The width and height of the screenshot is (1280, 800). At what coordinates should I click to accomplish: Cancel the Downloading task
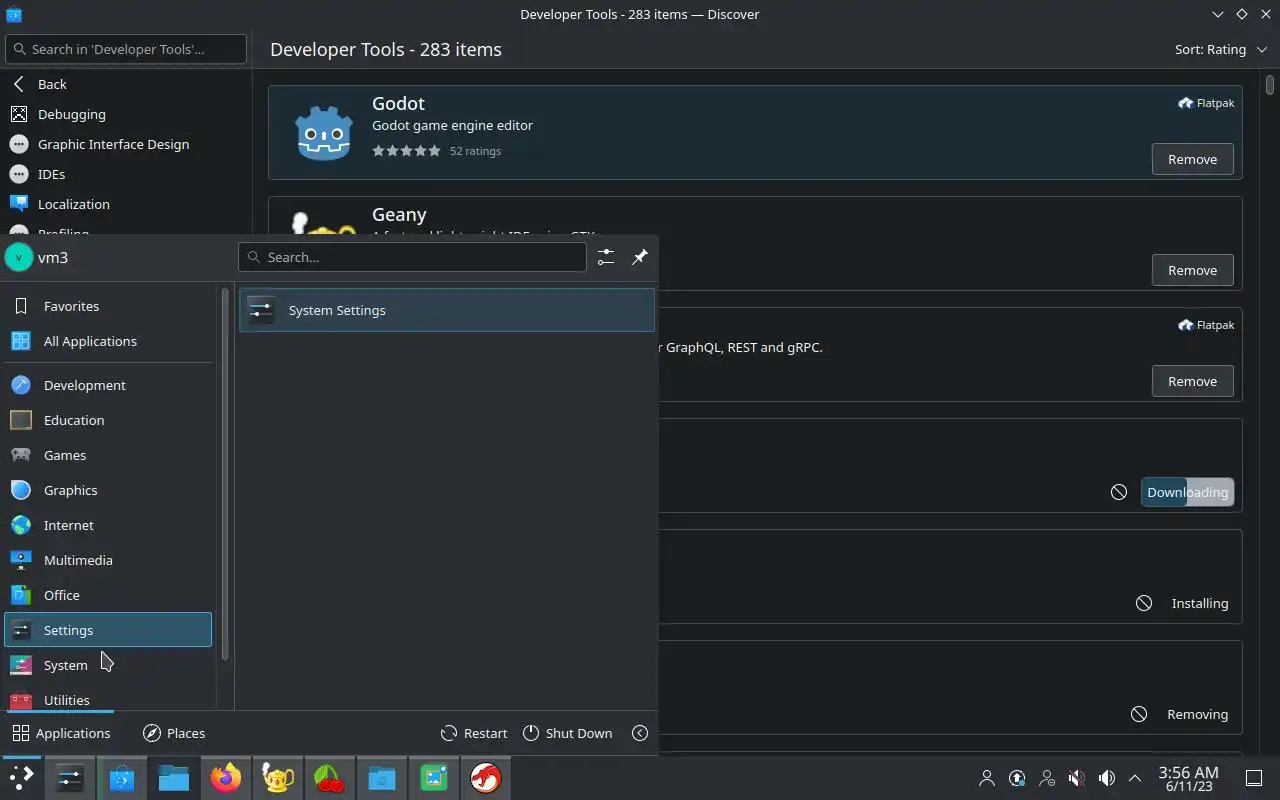(x=1119, y=492)
